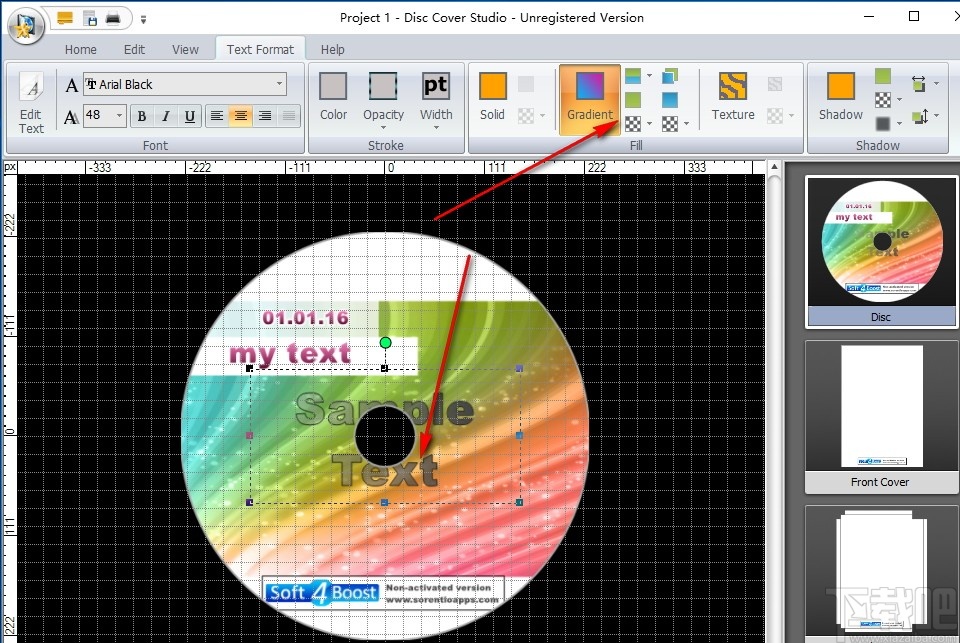Open the Print tool in quick access toolbar
This screenshot has height=643, width=960.
coord(112,17)
